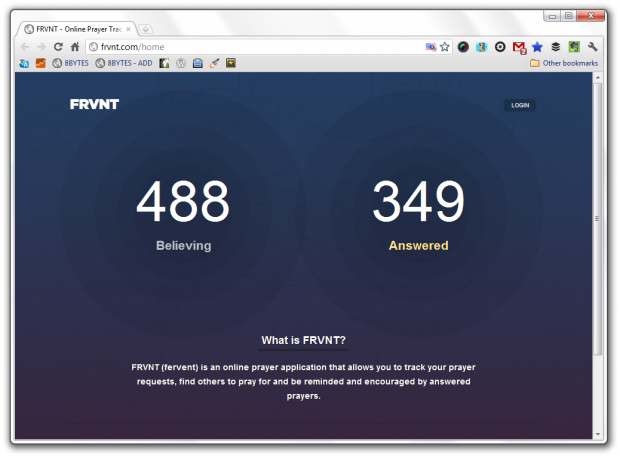Screen dimensions: 620x456
Task: Open the 8BYTES - ADD bookmark
Action: [x=124, y=63]
